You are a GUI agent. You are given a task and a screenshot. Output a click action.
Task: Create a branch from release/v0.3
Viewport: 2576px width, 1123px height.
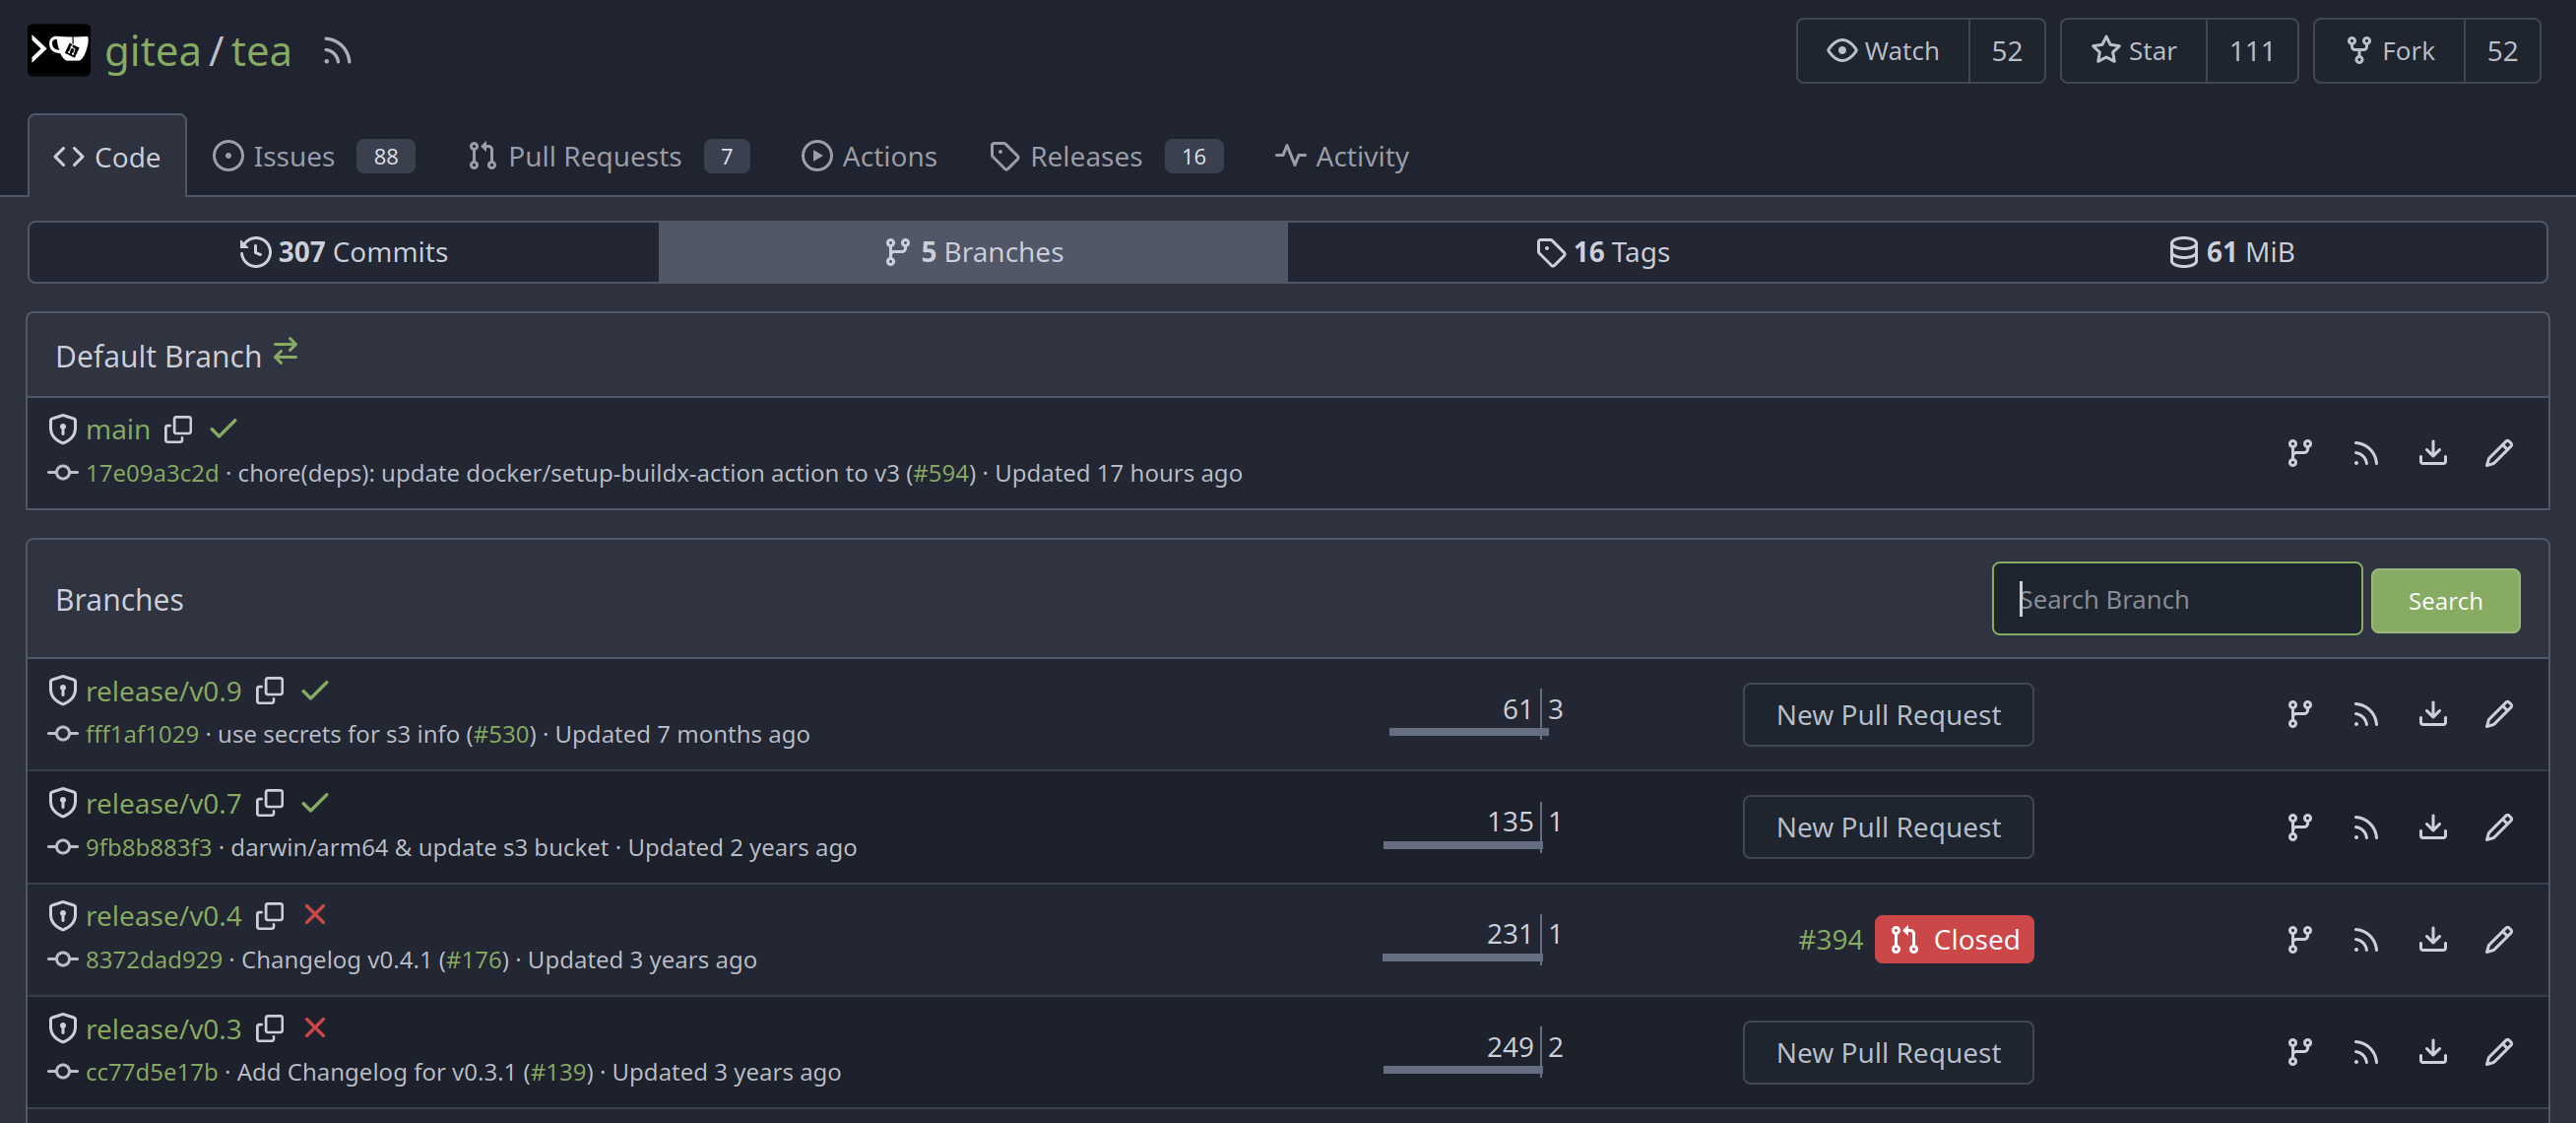(x=2299, y=1052)
